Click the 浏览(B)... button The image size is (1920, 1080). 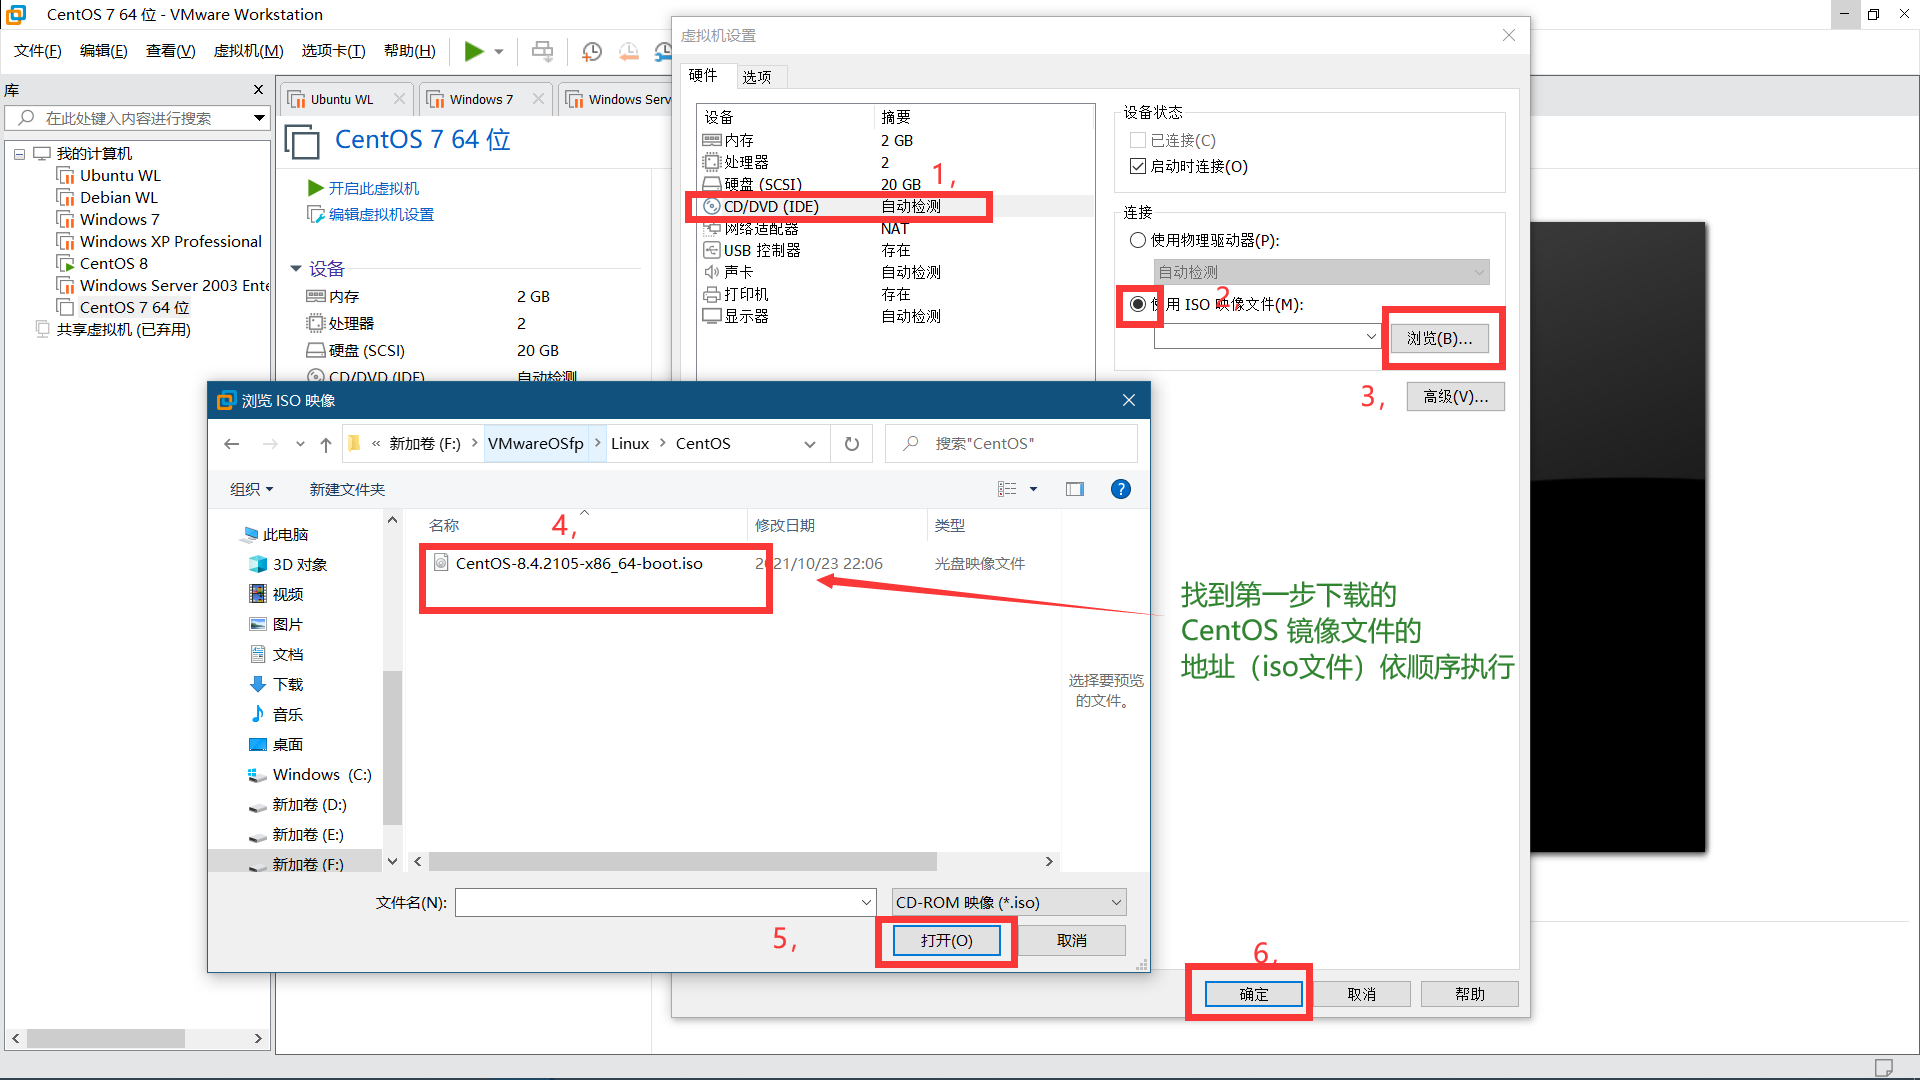coord(1439,338)
